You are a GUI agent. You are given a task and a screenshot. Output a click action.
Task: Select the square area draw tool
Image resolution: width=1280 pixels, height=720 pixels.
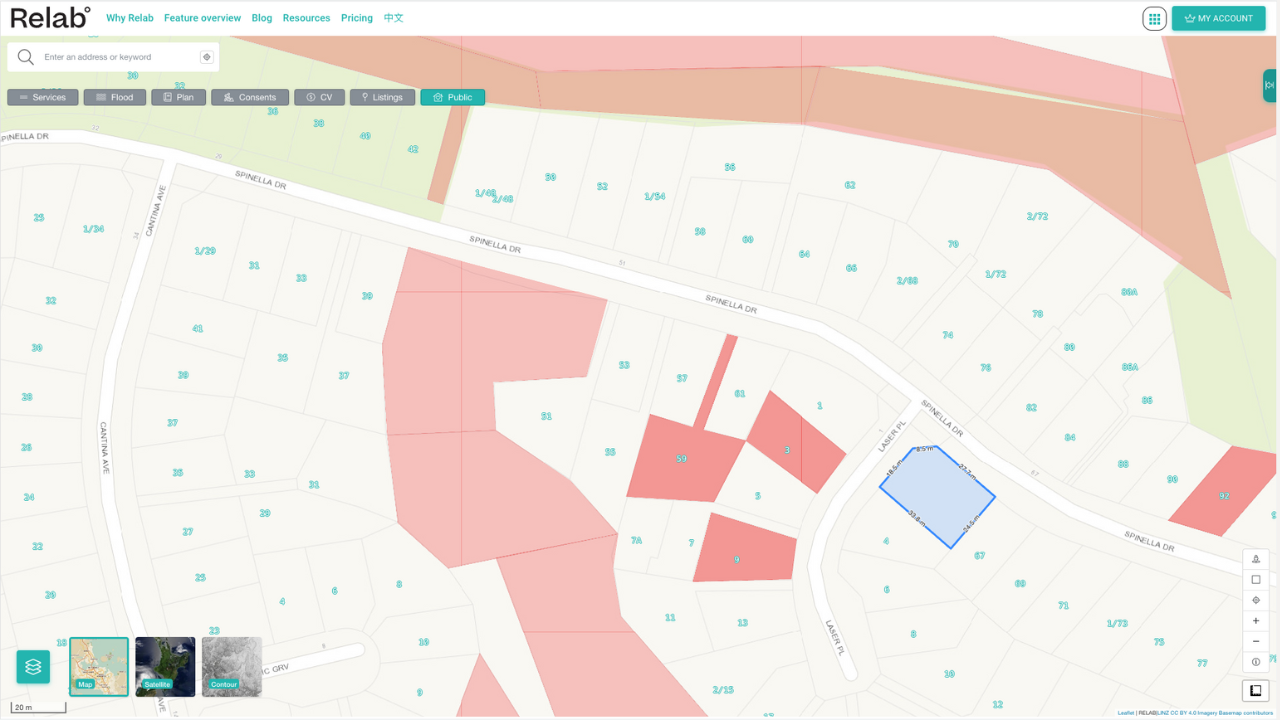coord(1256,580)
